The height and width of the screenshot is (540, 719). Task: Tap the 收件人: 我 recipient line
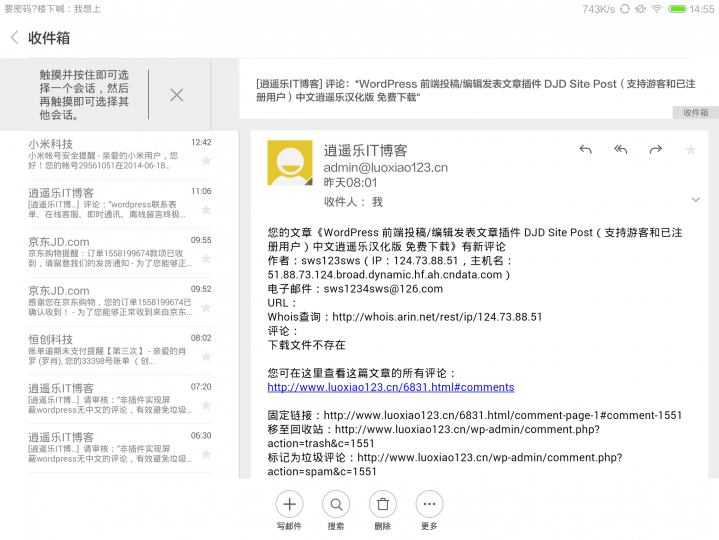353,202
